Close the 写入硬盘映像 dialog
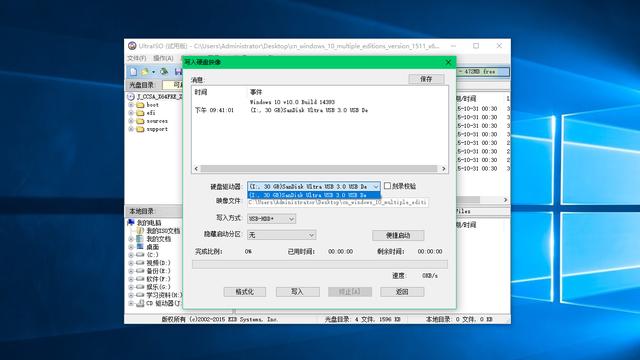Viewport: 640px width, 360px height. pyautogui.click(x=448, y=62)
